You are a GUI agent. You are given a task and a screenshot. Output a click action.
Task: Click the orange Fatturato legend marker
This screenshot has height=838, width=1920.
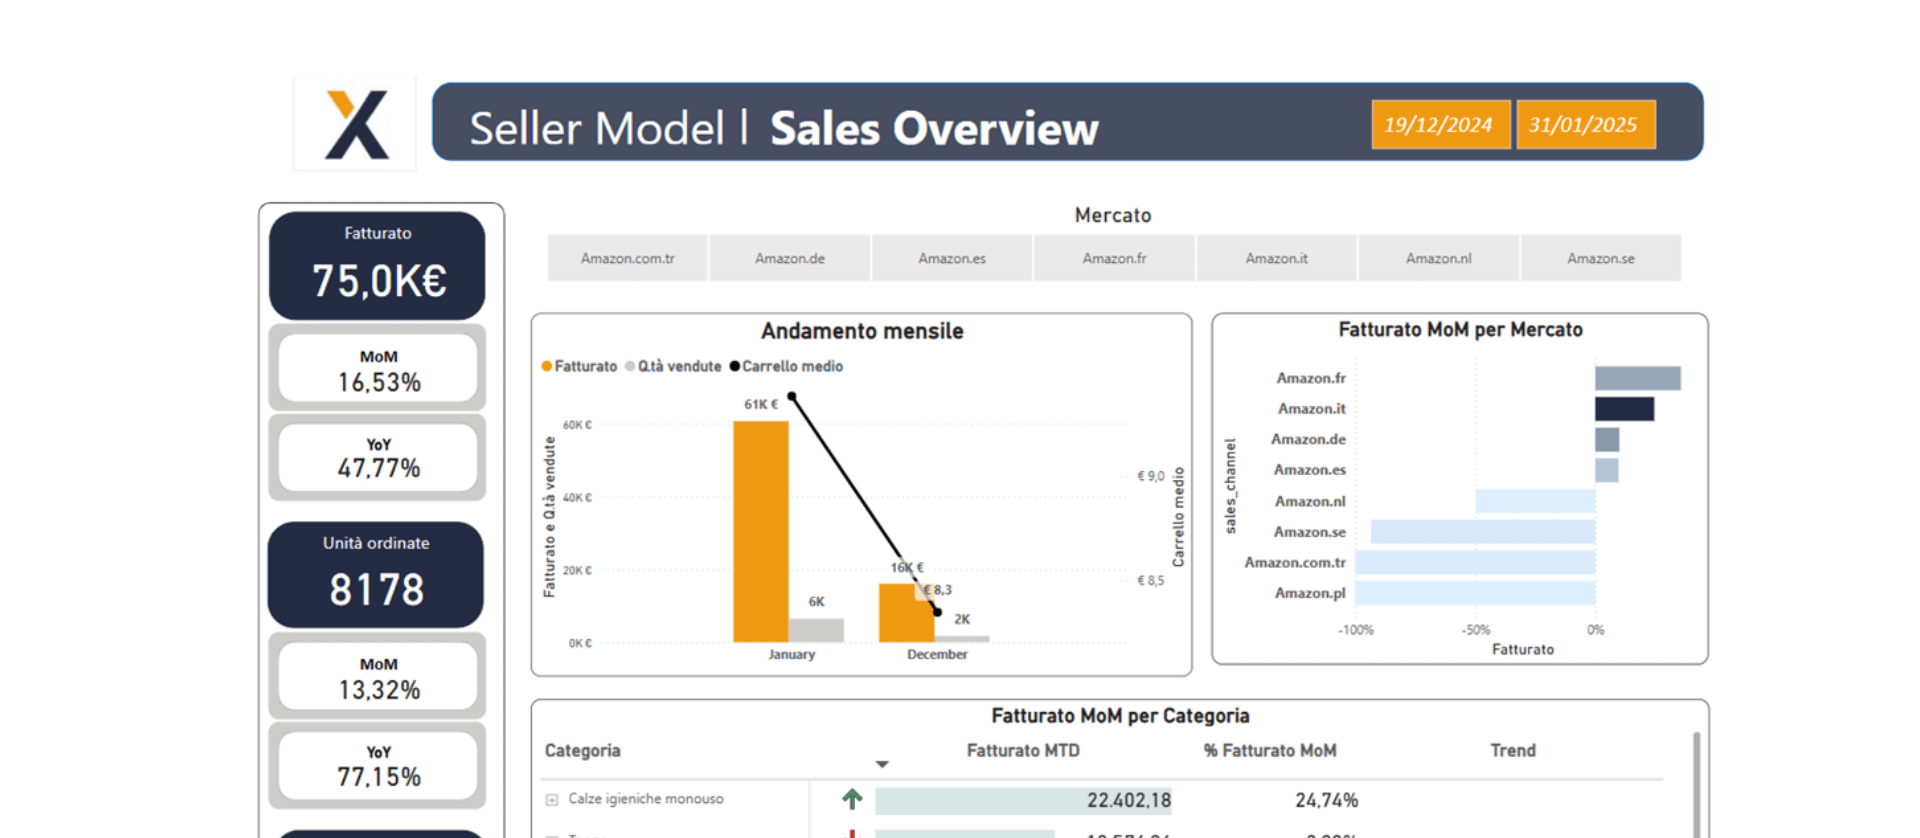[x=547, y=366]
